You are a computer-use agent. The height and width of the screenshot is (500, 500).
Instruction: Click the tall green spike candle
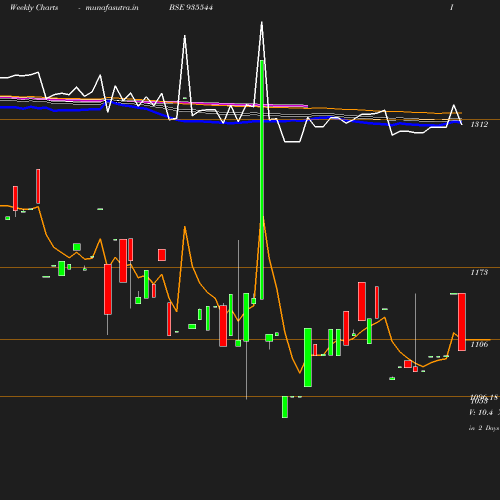tap(262, 180)
